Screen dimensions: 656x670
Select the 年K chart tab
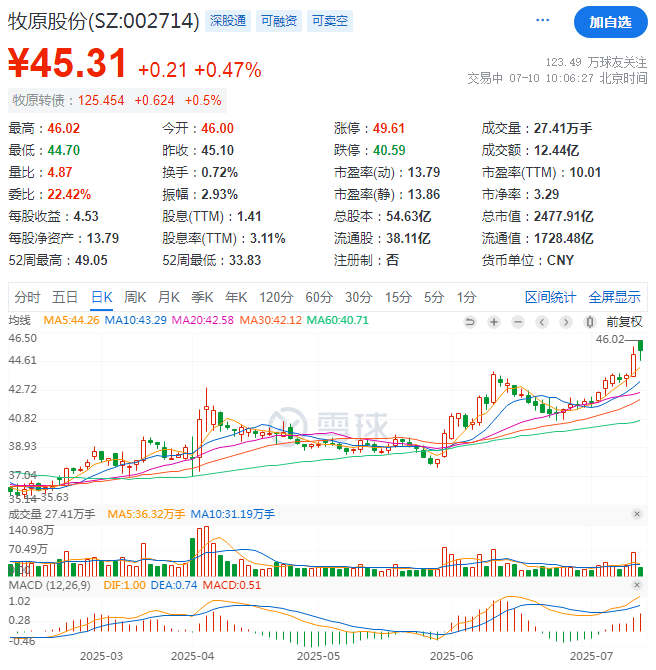point(236,297)
